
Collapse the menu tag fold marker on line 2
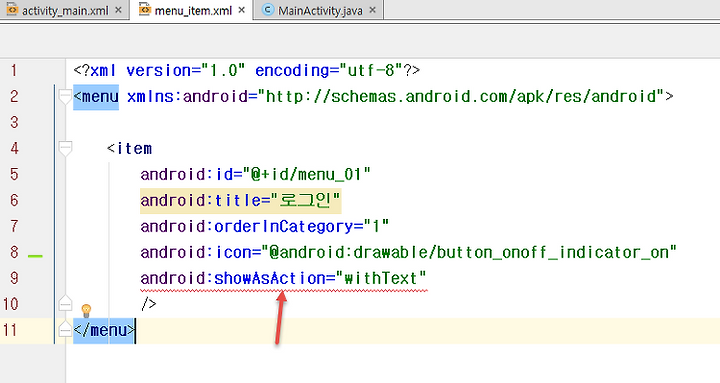(66, 96)
